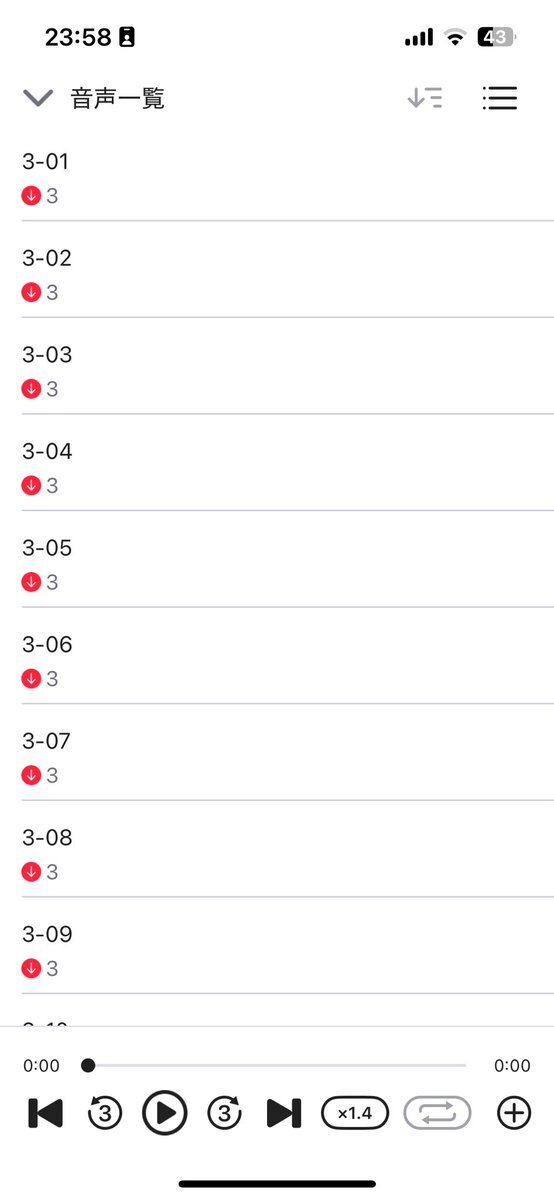Skip to the previous track
The image size is (554, 1199).
click(45, 1113)
